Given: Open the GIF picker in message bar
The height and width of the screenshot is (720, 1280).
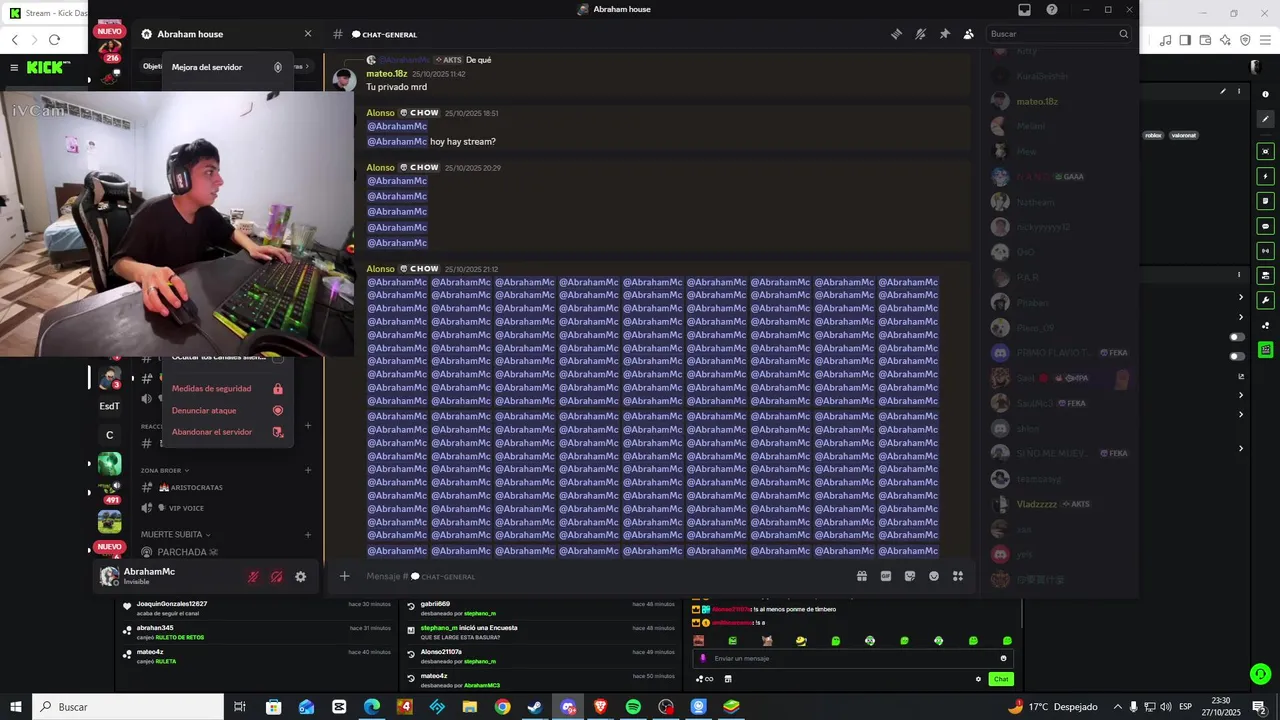Looking at the screenshot, I should point(886,576).
